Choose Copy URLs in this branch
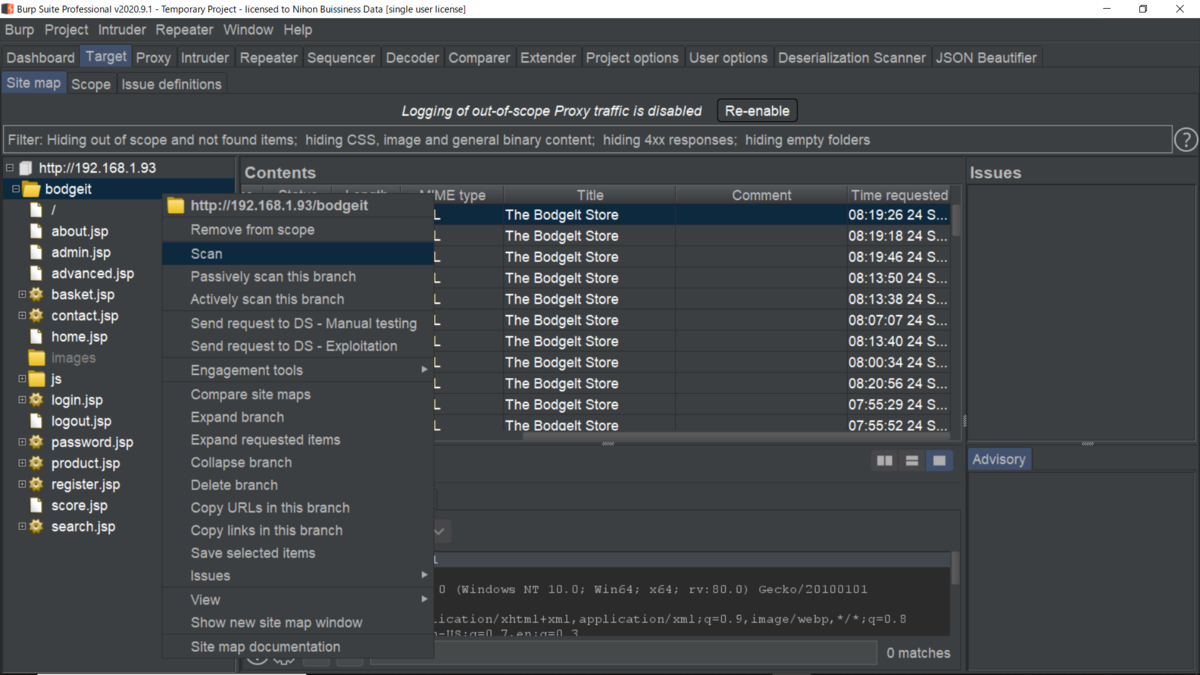1200x675 pixels. (298, 507)
